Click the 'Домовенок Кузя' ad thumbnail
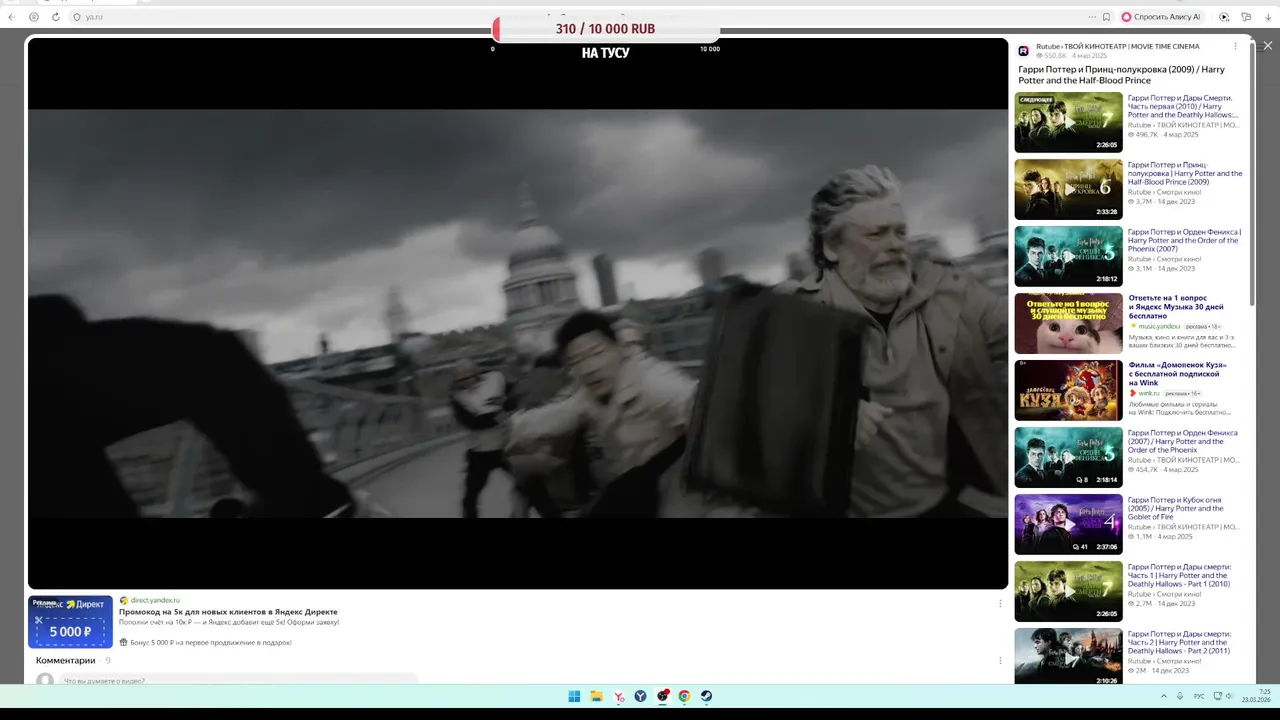Viewport: 1280px width, 720px height. pos(1068,390)
